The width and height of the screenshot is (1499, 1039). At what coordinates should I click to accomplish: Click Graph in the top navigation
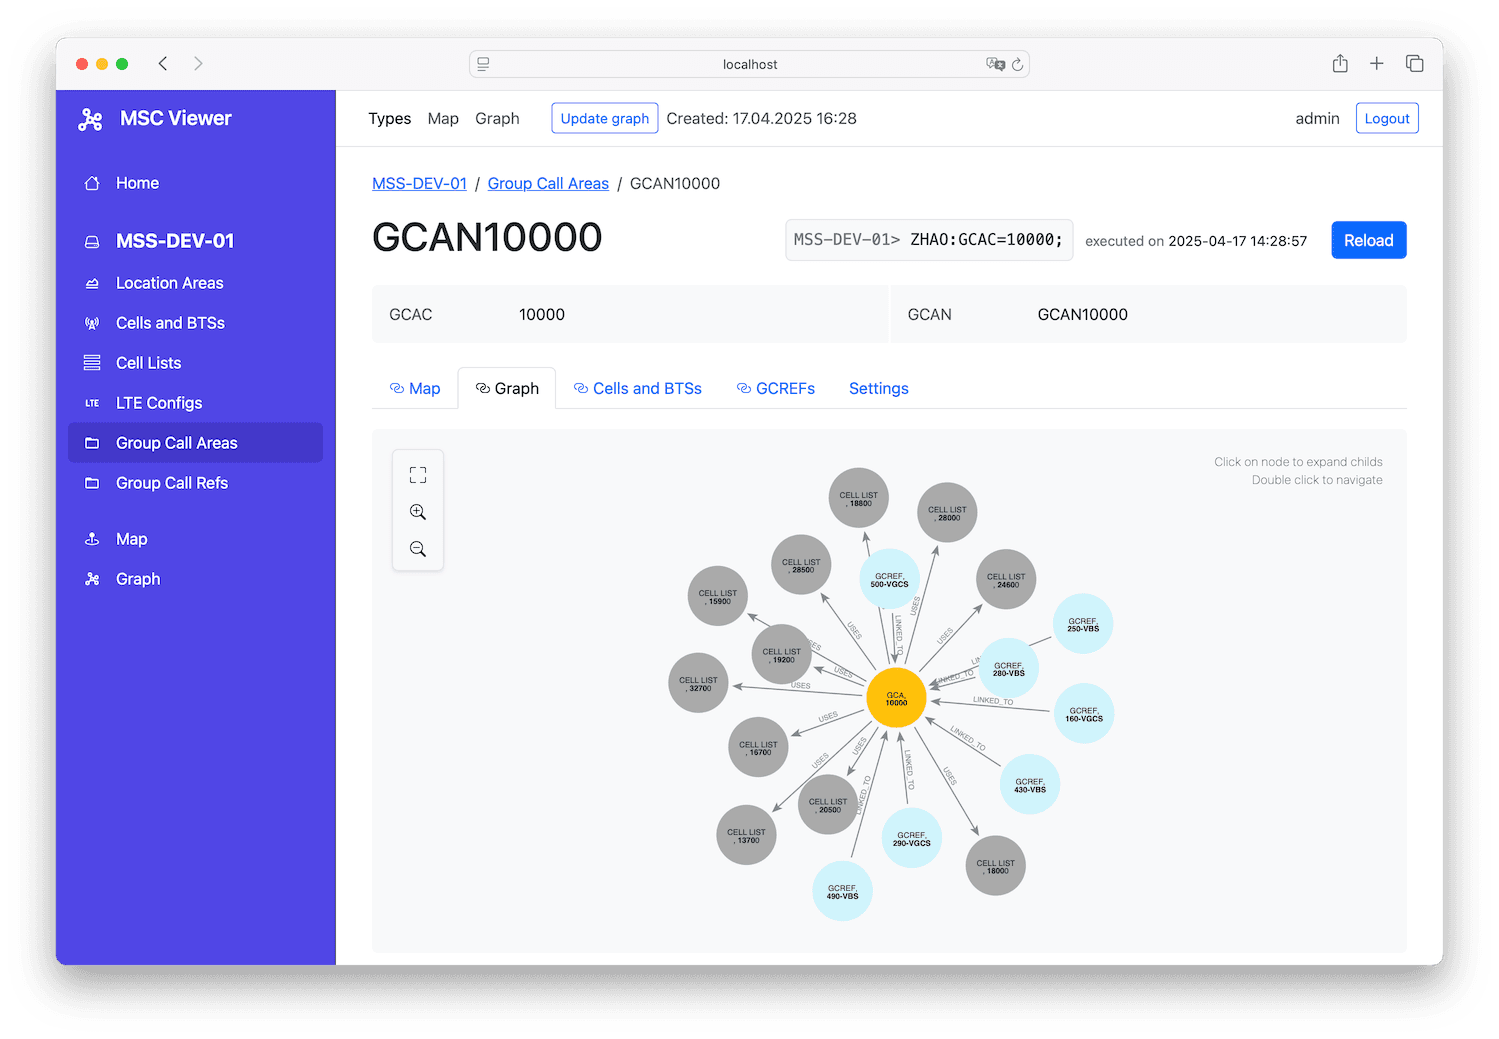click(497, 118)
